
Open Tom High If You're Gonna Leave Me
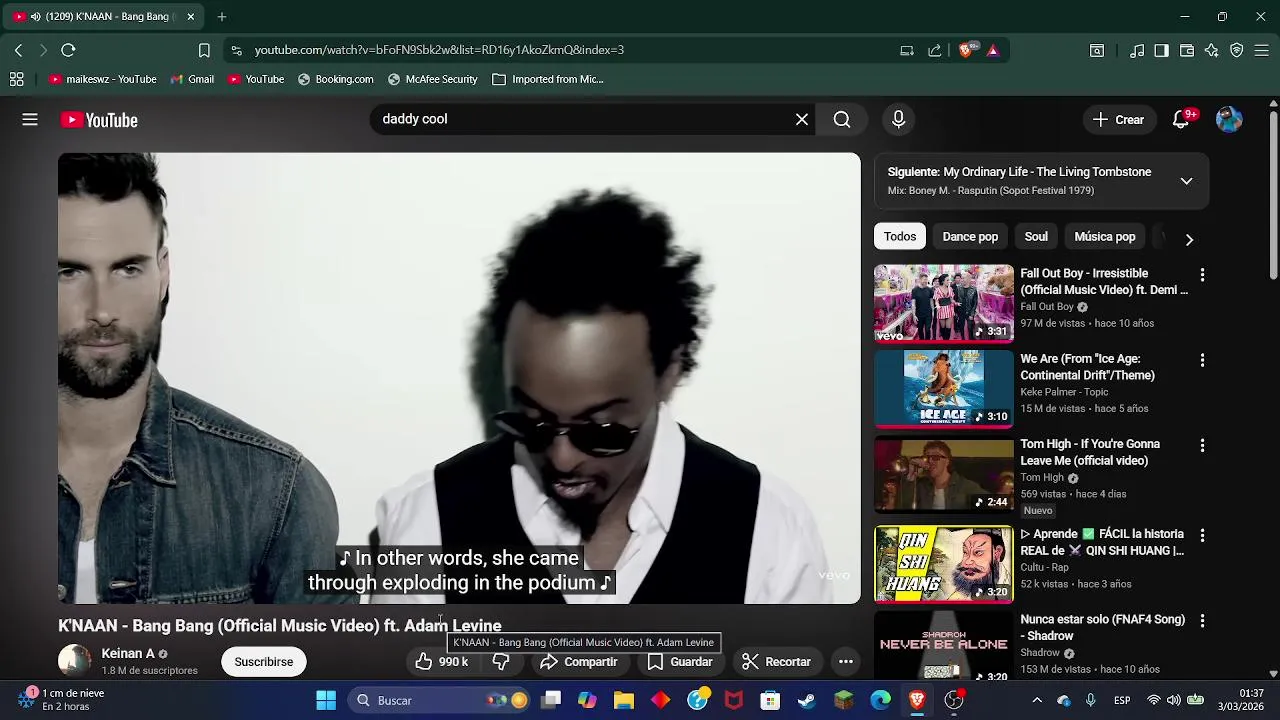(1090, 452)
